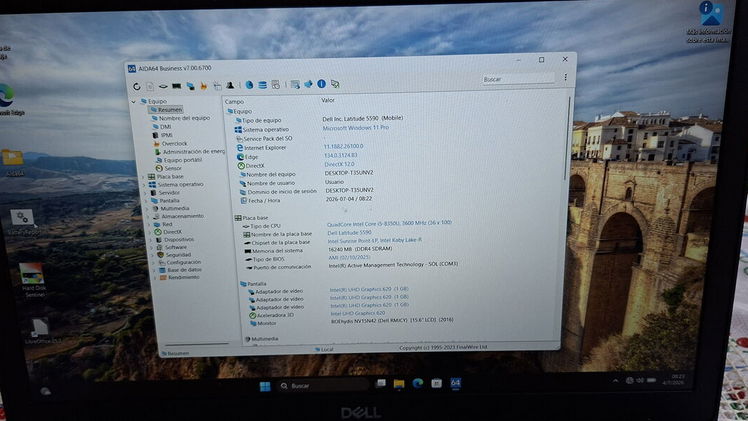This screenshot has width=748, height=421.
Task: Select Multimedia in the left tree
Action: point(171,208)
